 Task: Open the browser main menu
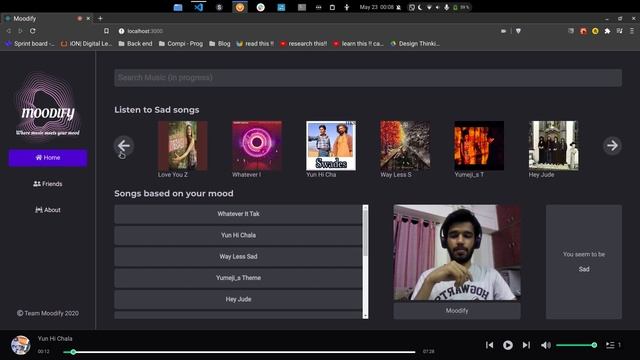coord(632,31)
